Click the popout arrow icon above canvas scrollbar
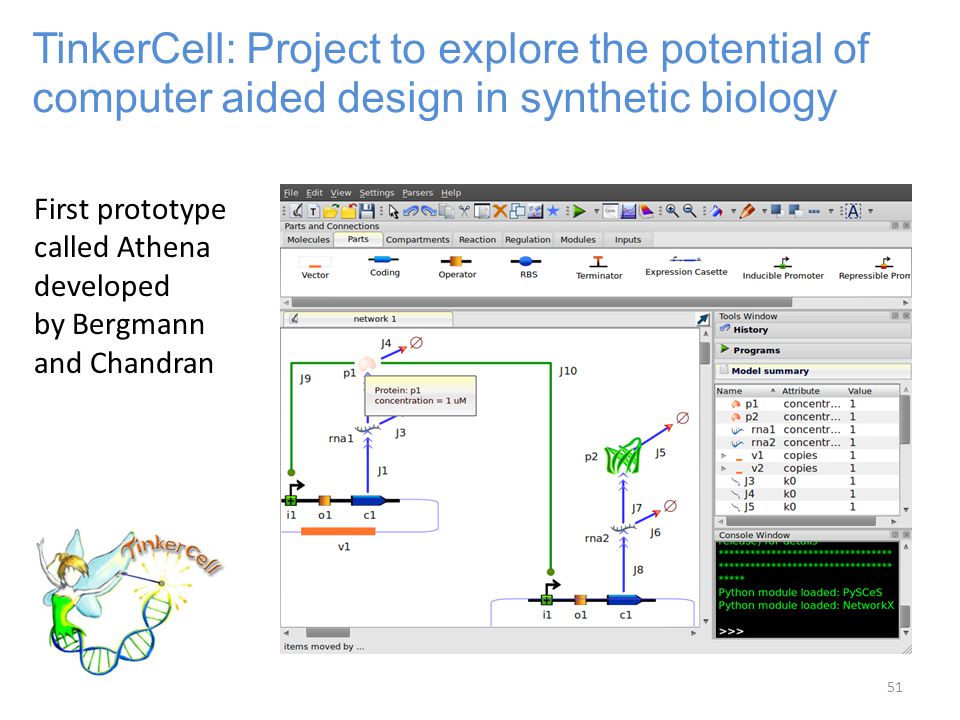 tap(703, 319)
